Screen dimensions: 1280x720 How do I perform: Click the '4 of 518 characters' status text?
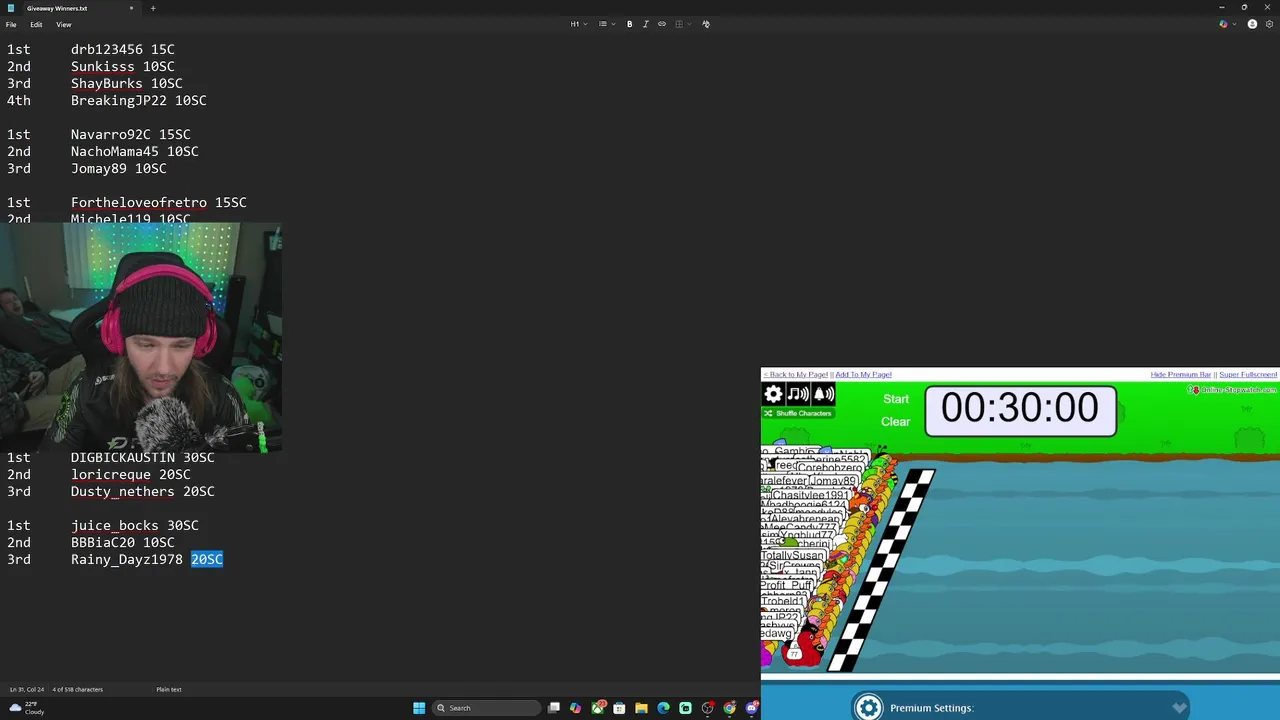pos(78,689)
